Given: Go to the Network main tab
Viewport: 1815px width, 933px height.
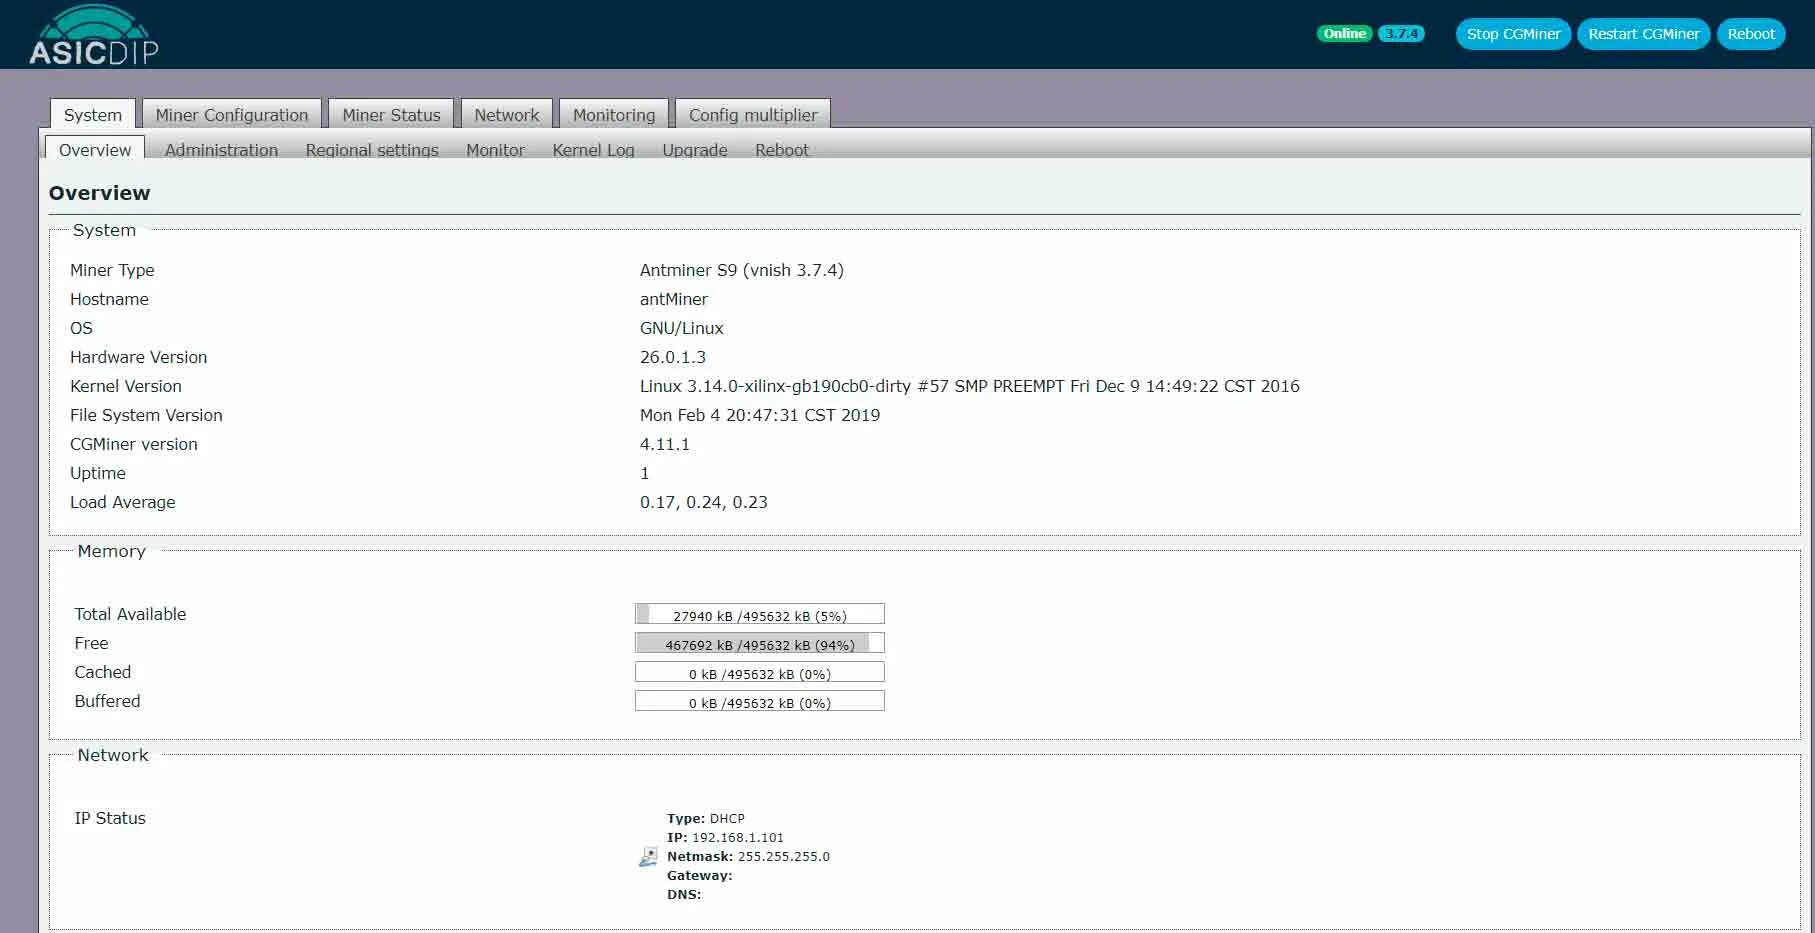Looking at the screenshot, I should pyautogui.click(x=506, y=115).
